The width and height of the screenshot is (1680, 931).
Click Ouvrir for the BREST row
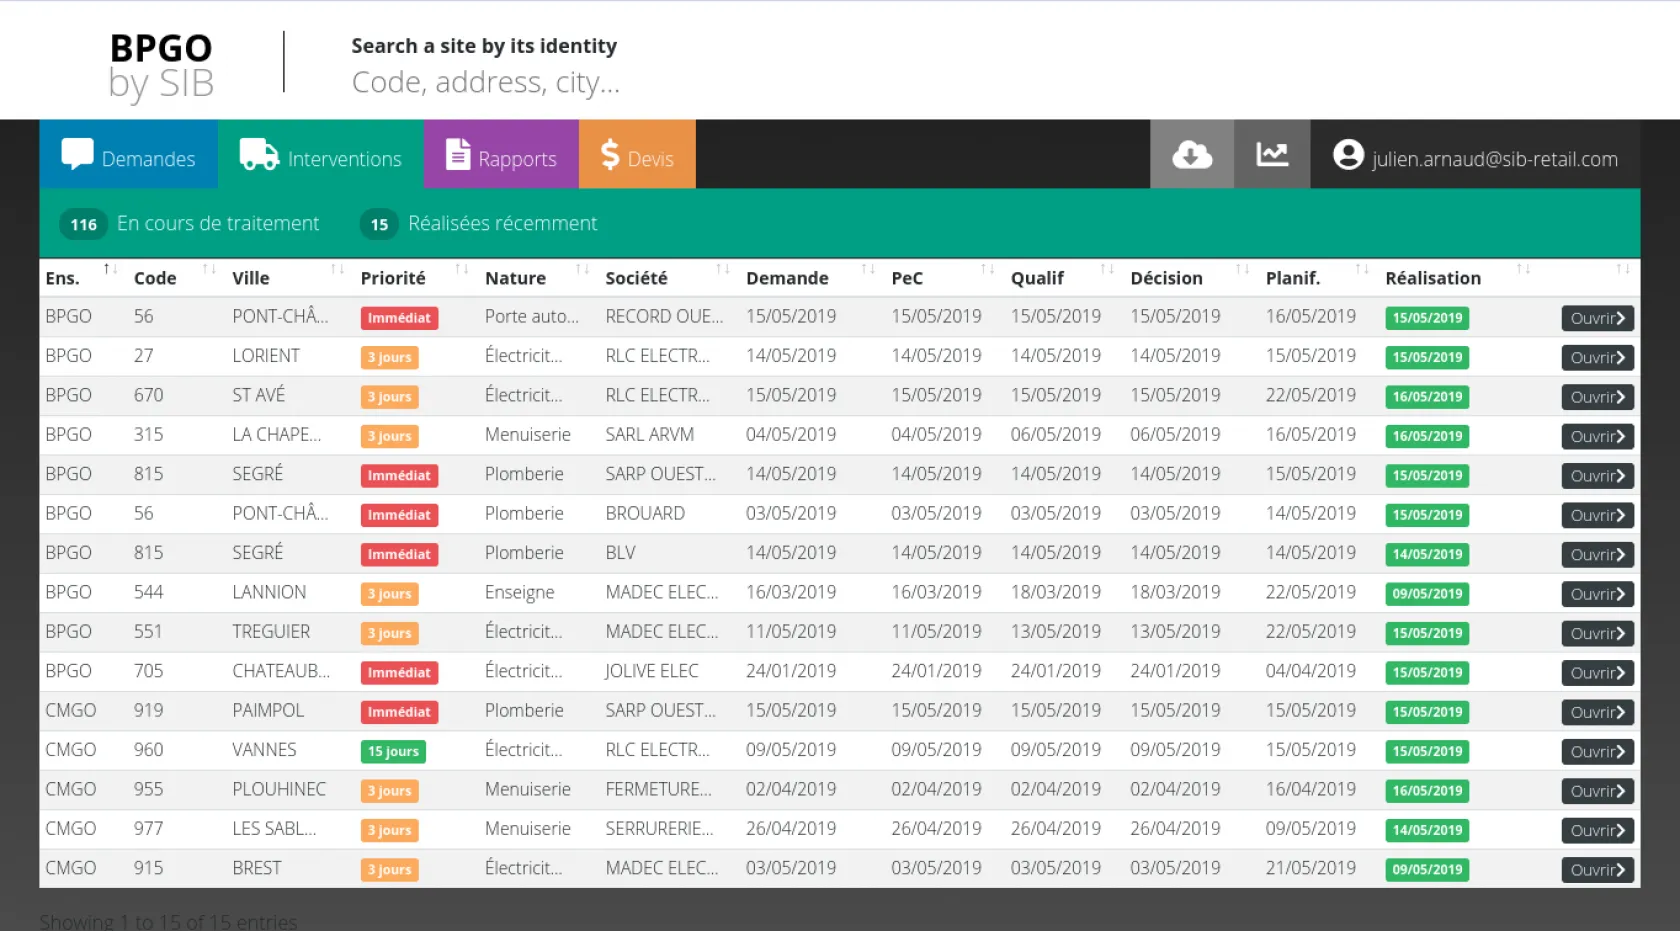[x=1597, y=870]
